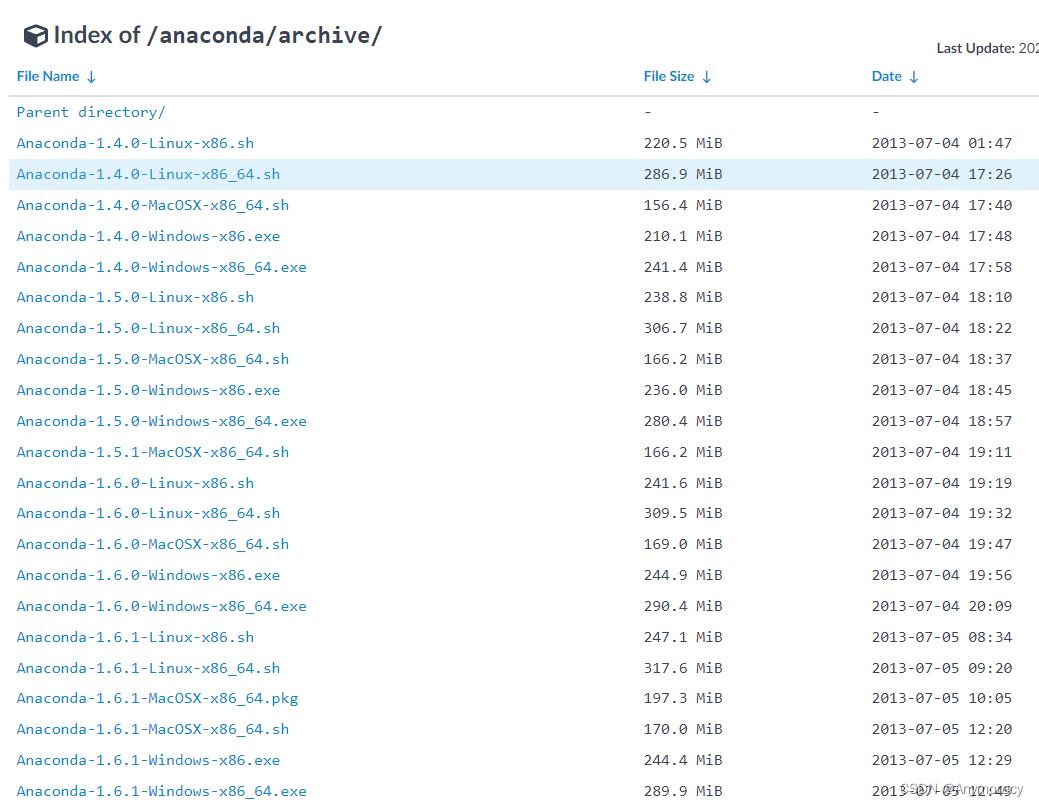This screenshot has width=1039, height=806.
Task: Download Anaconda-1.6.1-Windows-x86.exe
Action: [x=148, y=760]
